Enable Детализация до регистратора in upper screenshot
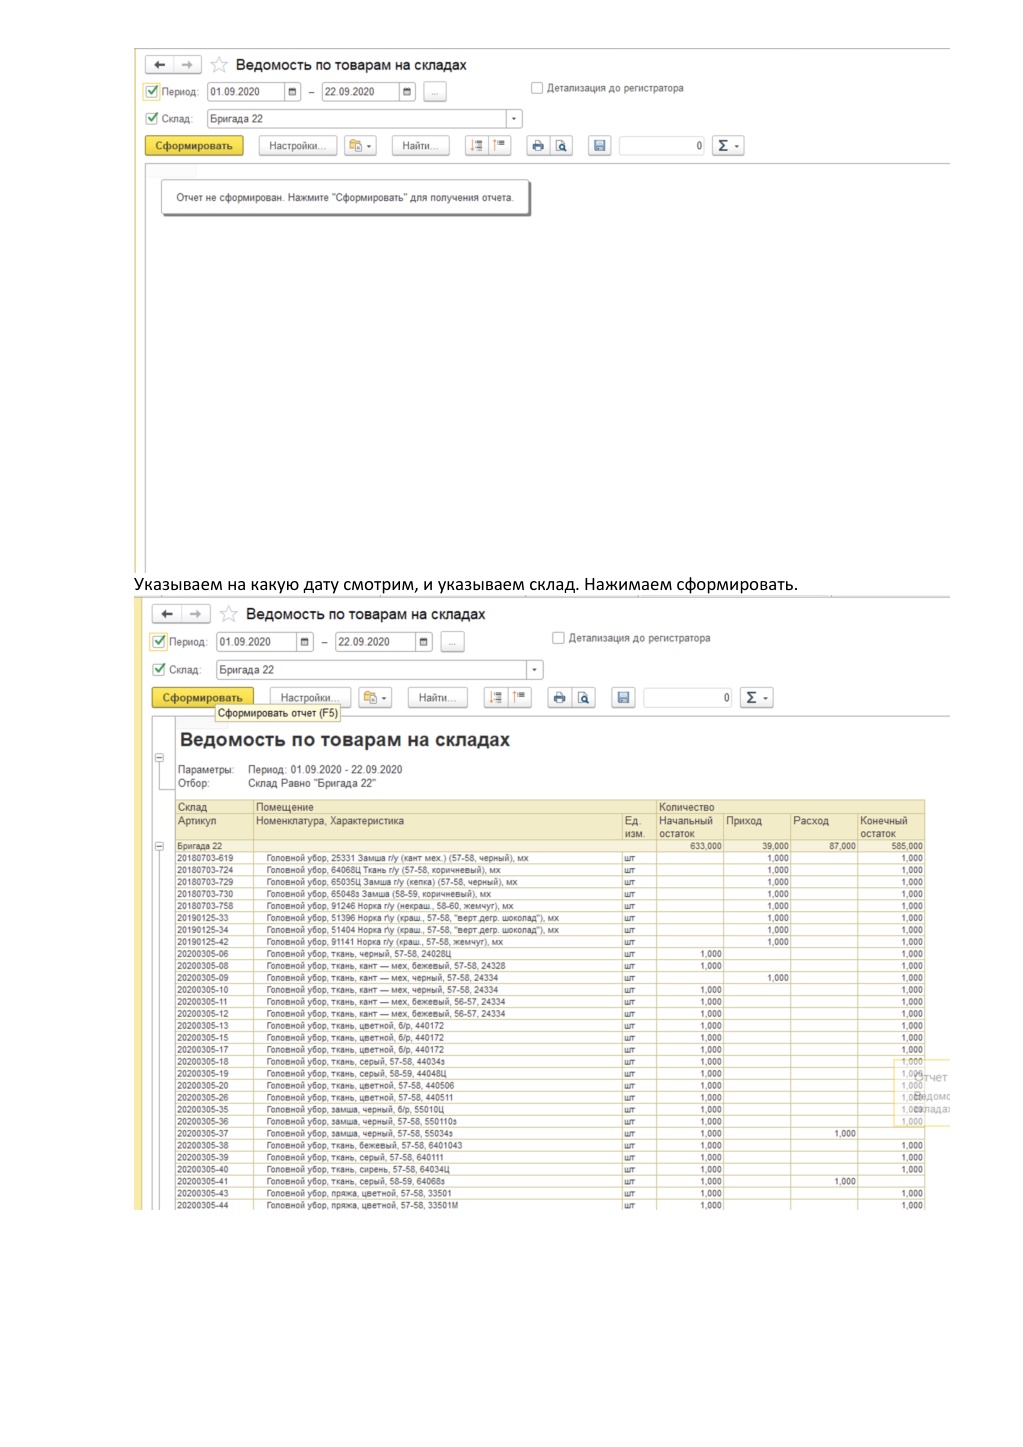 point(537,88)
